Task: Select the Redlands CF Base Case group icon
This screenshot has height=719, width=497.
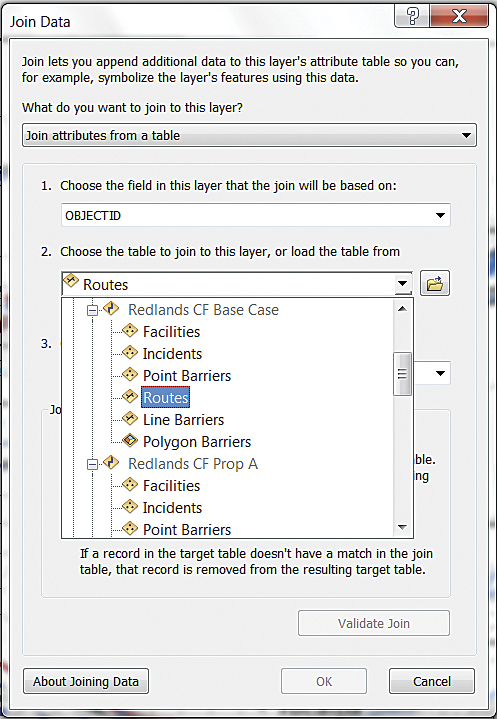Action: pos(111,308)
